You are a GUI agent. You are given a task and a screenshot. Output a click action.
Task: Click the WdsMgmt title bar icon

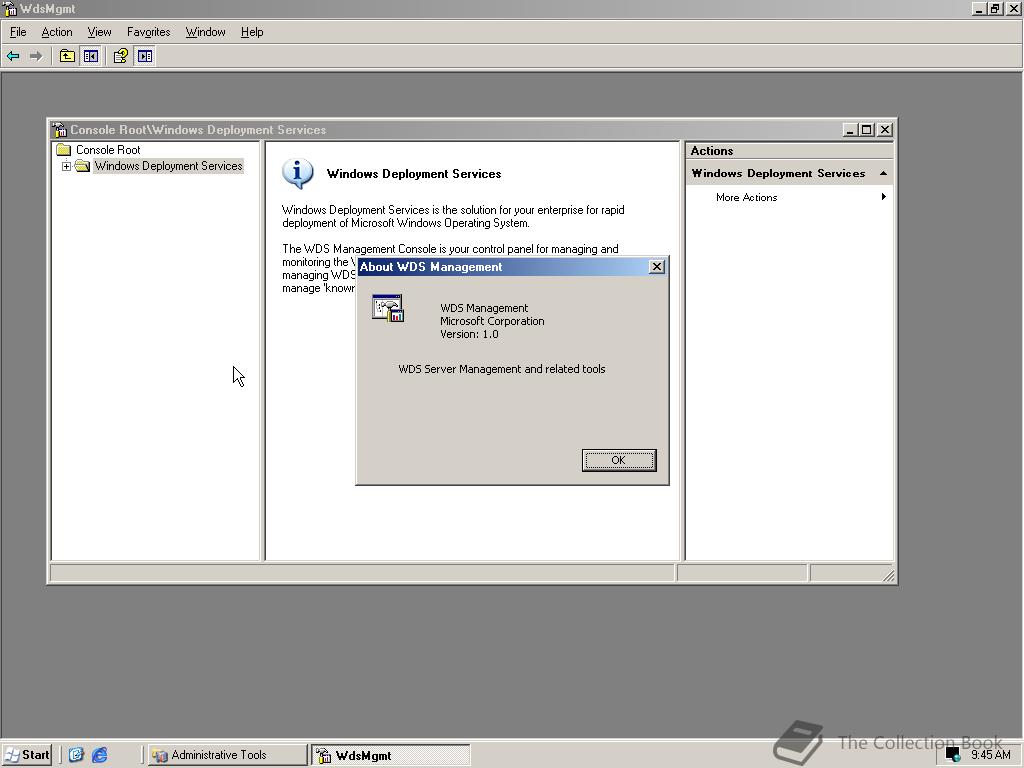pyautogui.click(x=10, y=8)
